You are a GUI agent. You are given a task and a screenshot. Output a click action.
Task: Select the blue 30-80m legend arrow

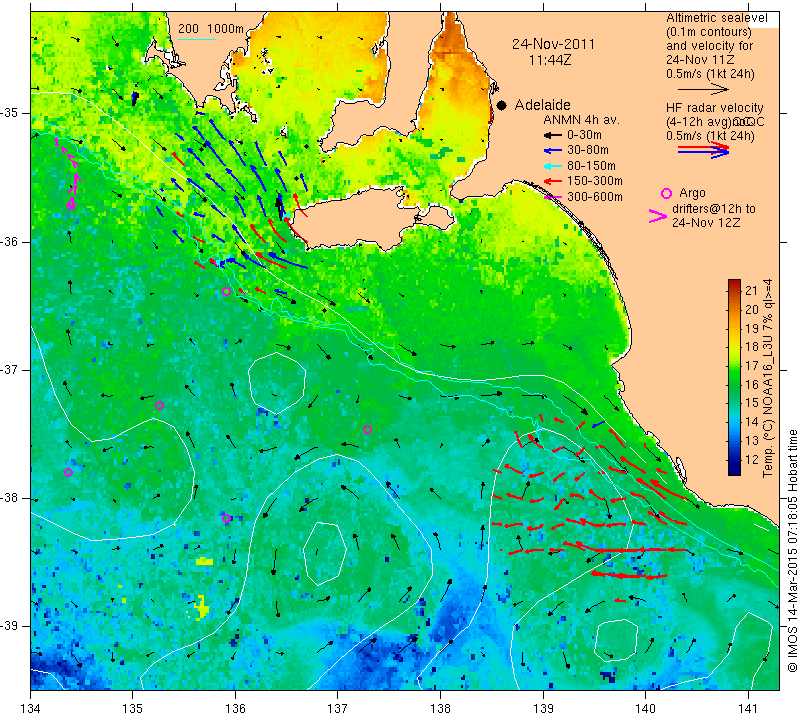tap(552, 151)
